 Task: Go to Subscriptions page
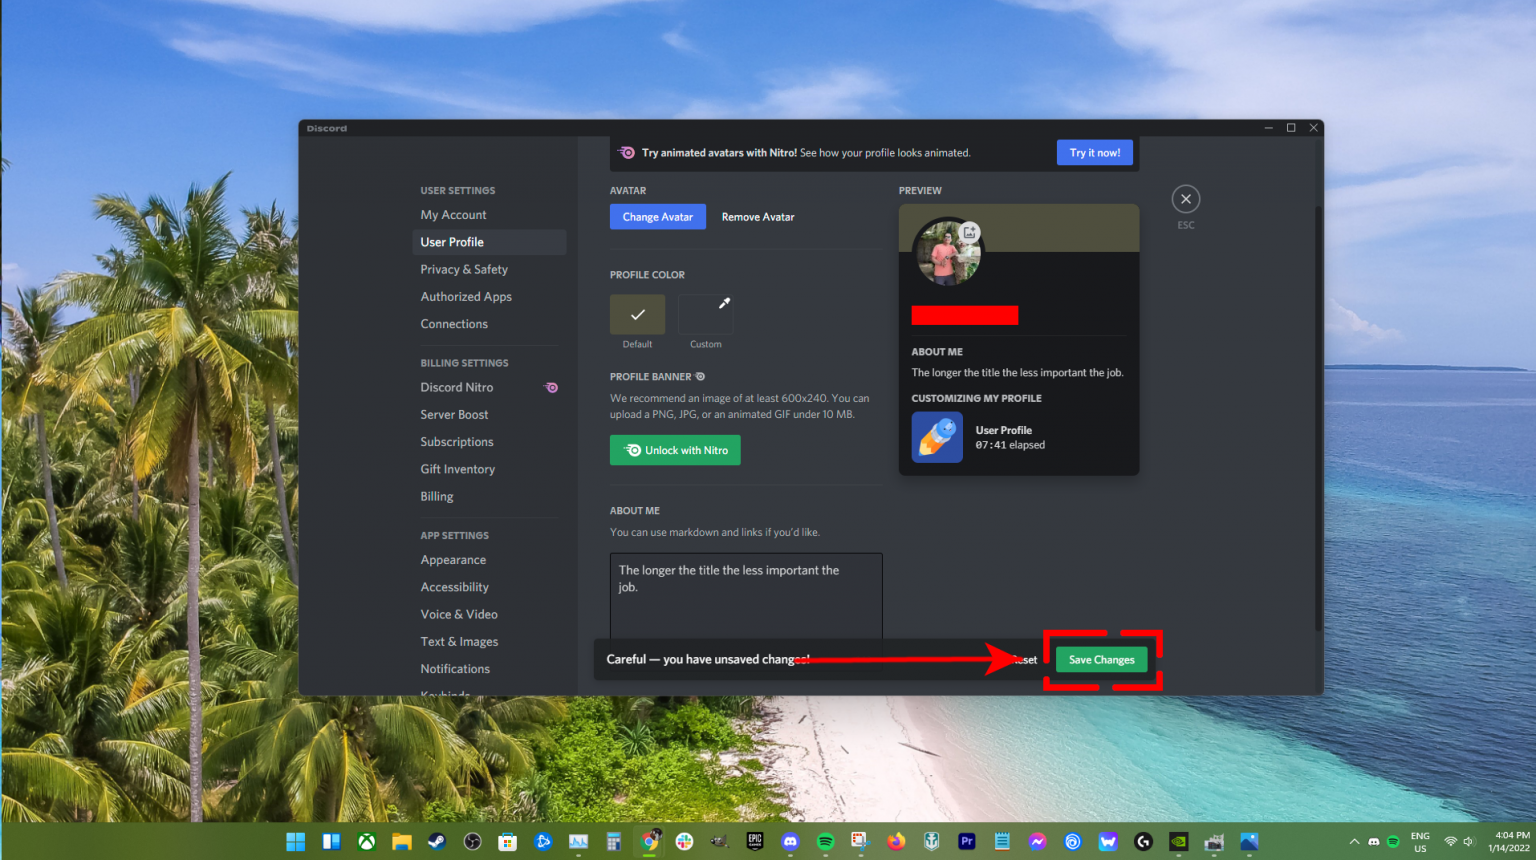coord(489,442)
